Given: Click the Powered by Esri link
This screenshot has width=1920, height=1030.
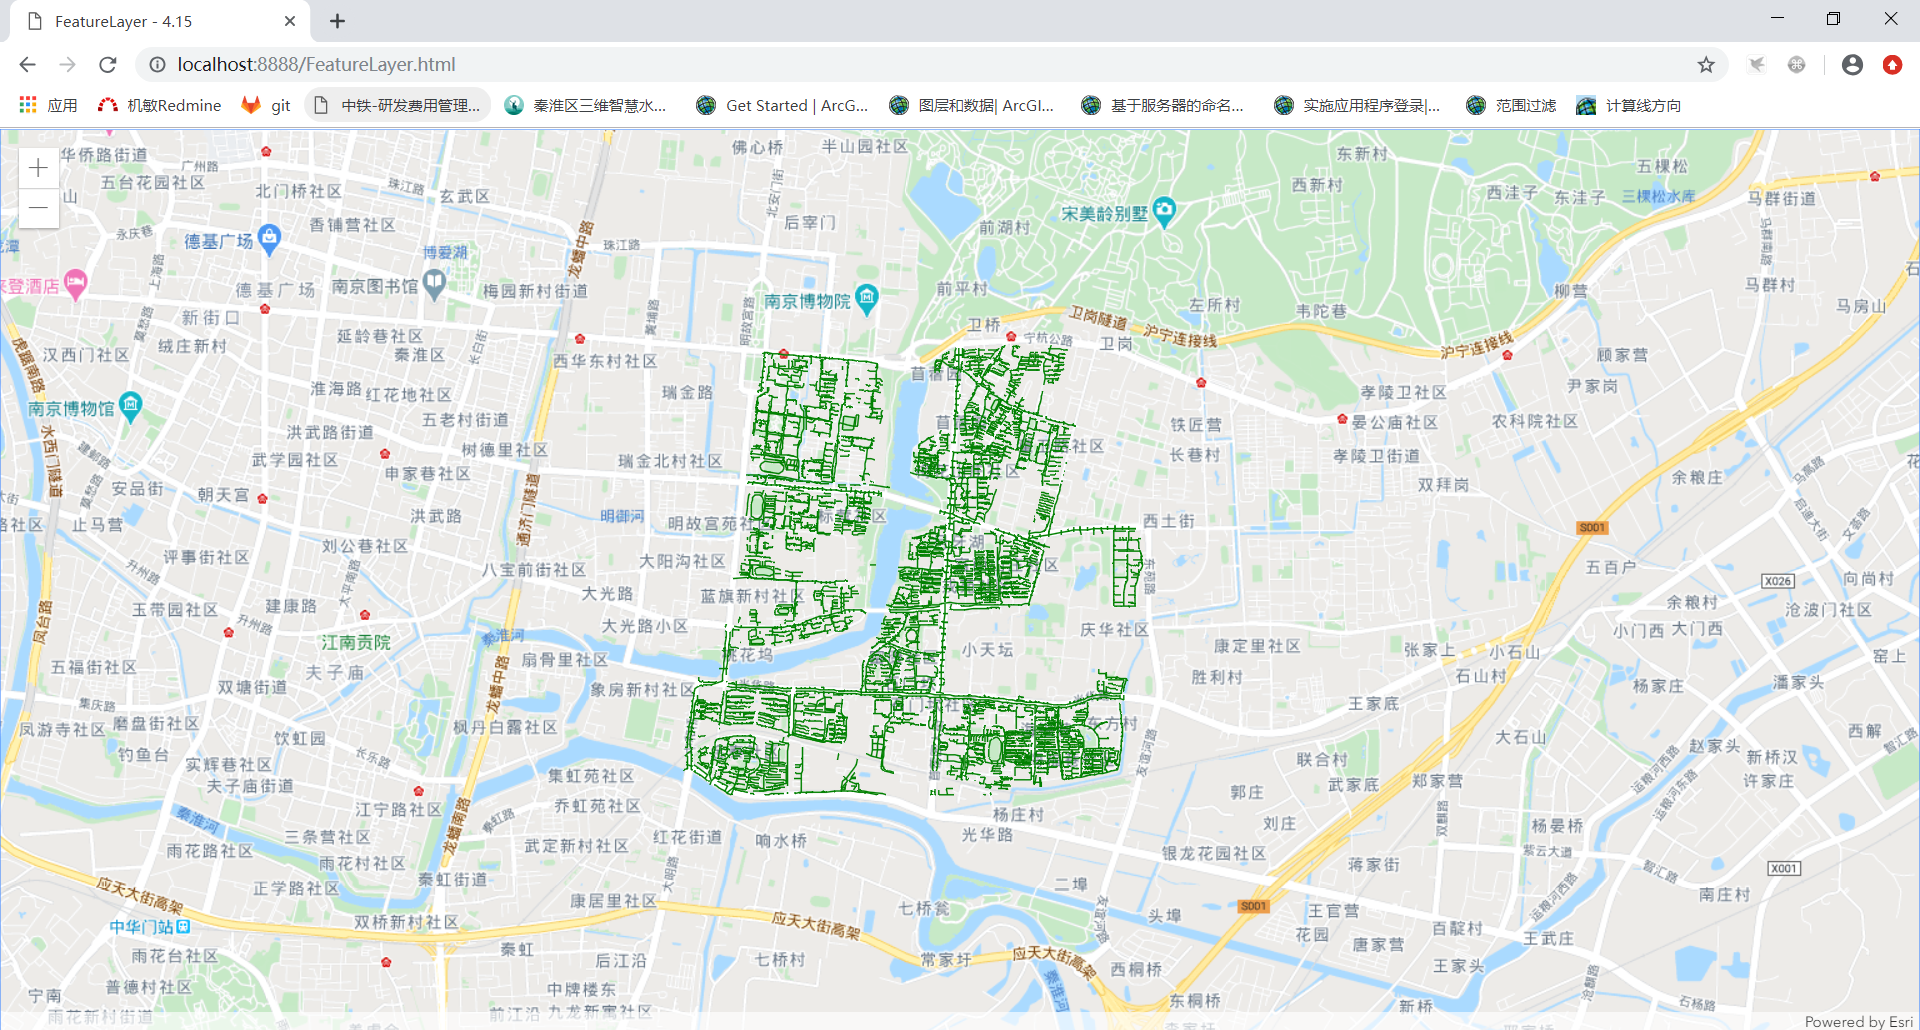Looking at the screenshot, I should point(1858,1021).
